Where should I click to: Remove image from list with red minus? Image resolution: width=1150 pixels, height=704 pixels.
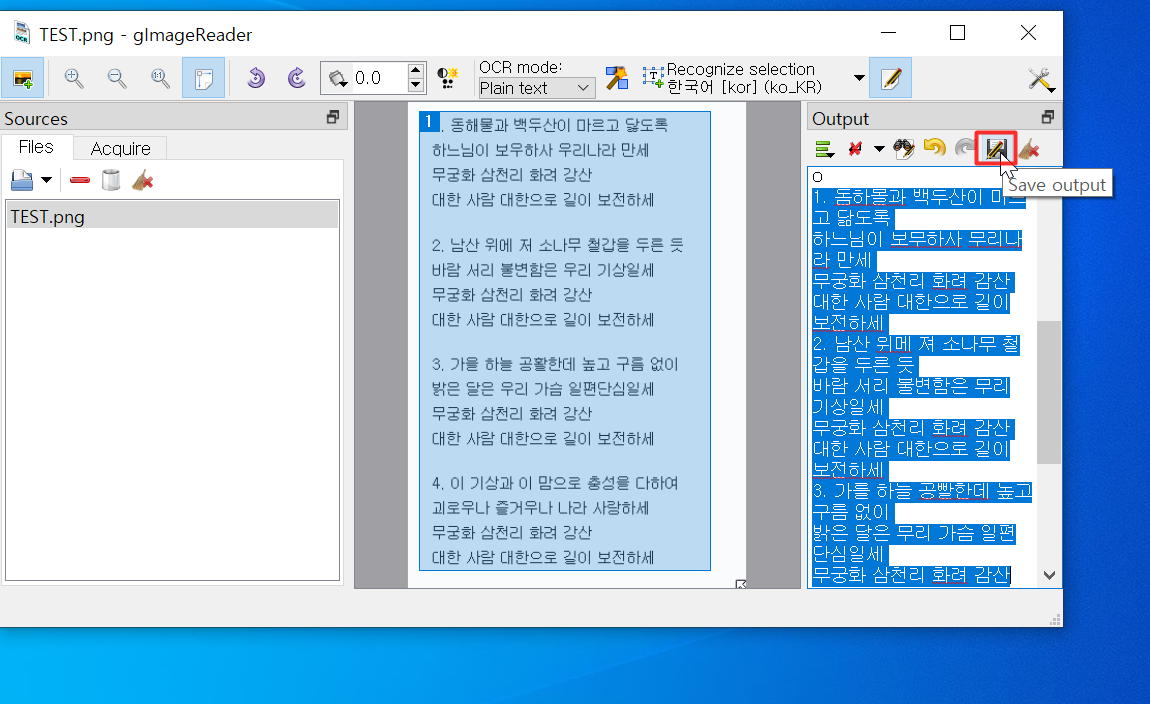[x=79, y=180]
